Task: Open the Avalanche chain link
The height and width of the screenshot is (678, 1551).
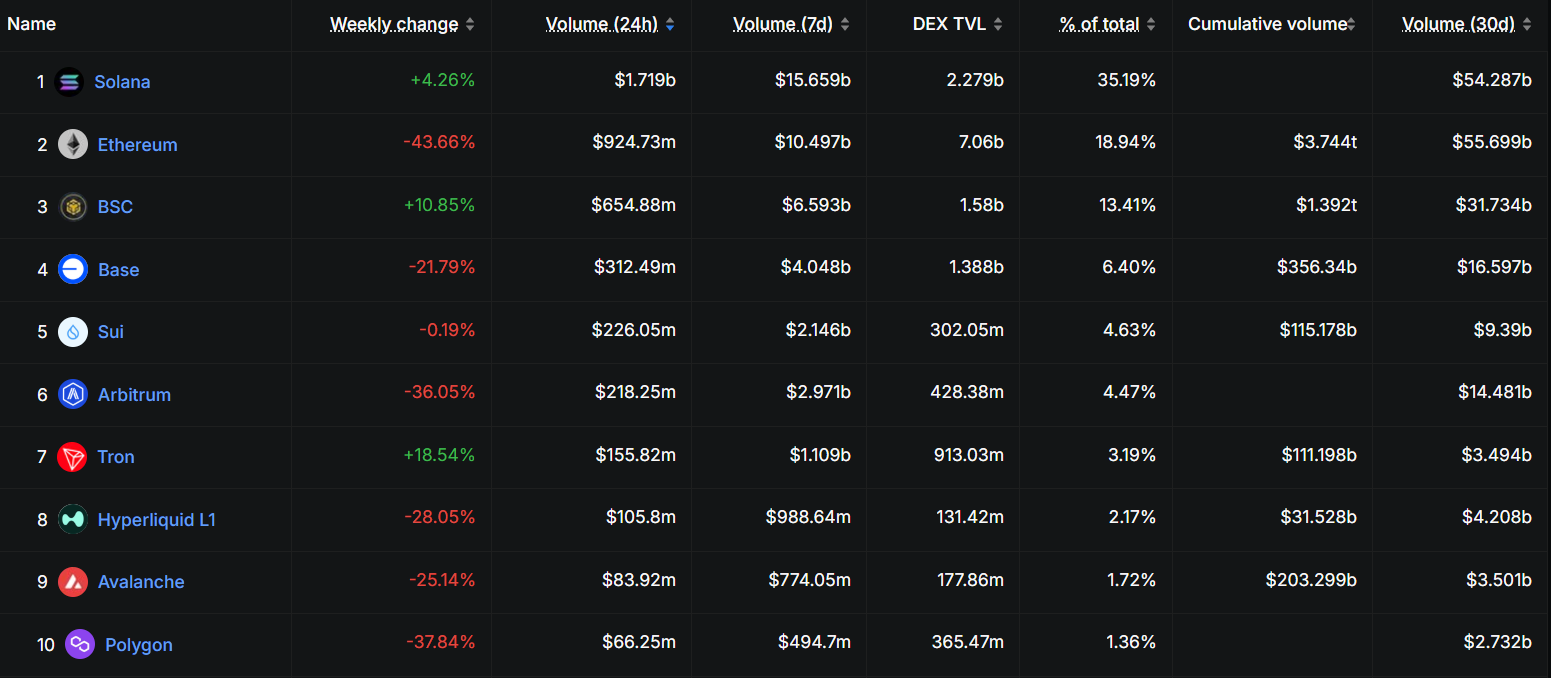Action: click(141, 582)
